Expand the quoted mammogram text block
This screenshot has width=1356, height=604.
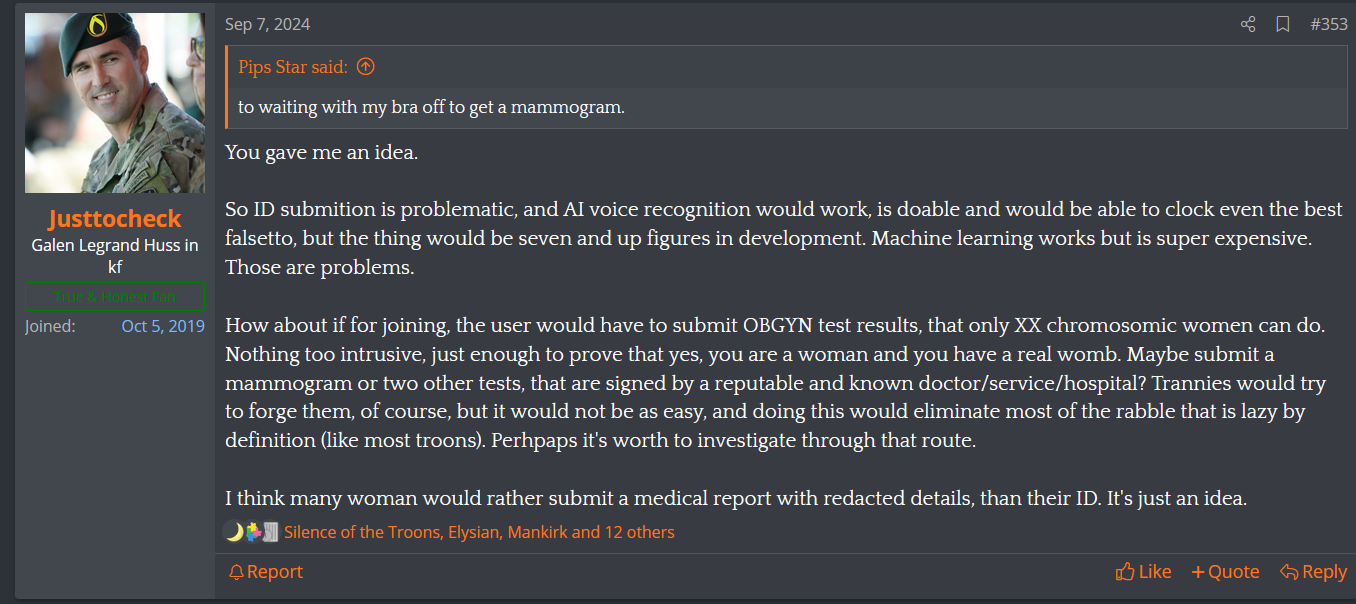431,107
